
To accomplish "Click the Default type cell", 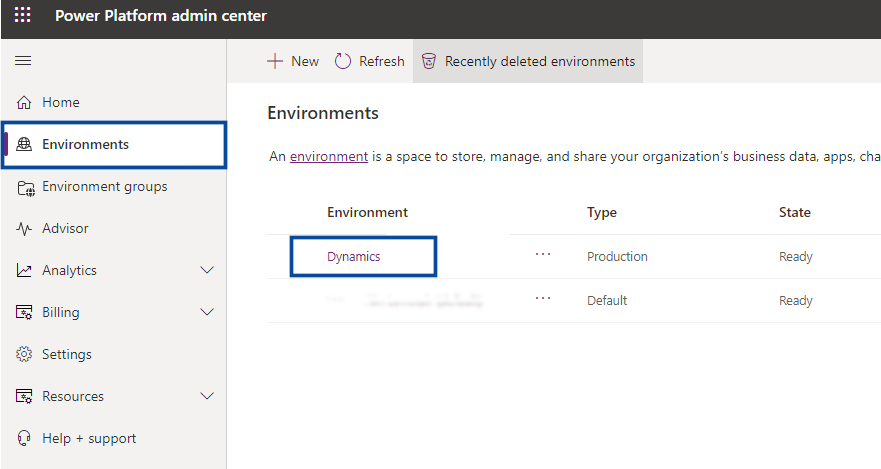I will coord(607,300).
